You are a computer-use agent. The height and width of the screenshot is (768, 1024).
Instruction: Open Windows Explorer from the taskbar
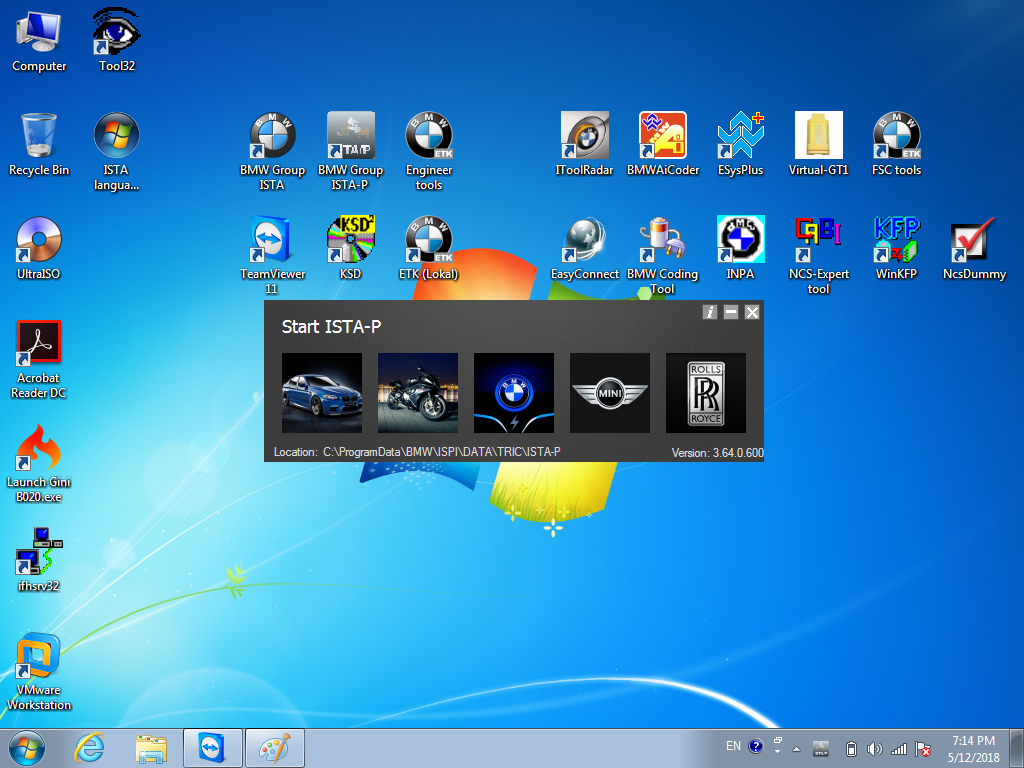click(x=151, y=748)
